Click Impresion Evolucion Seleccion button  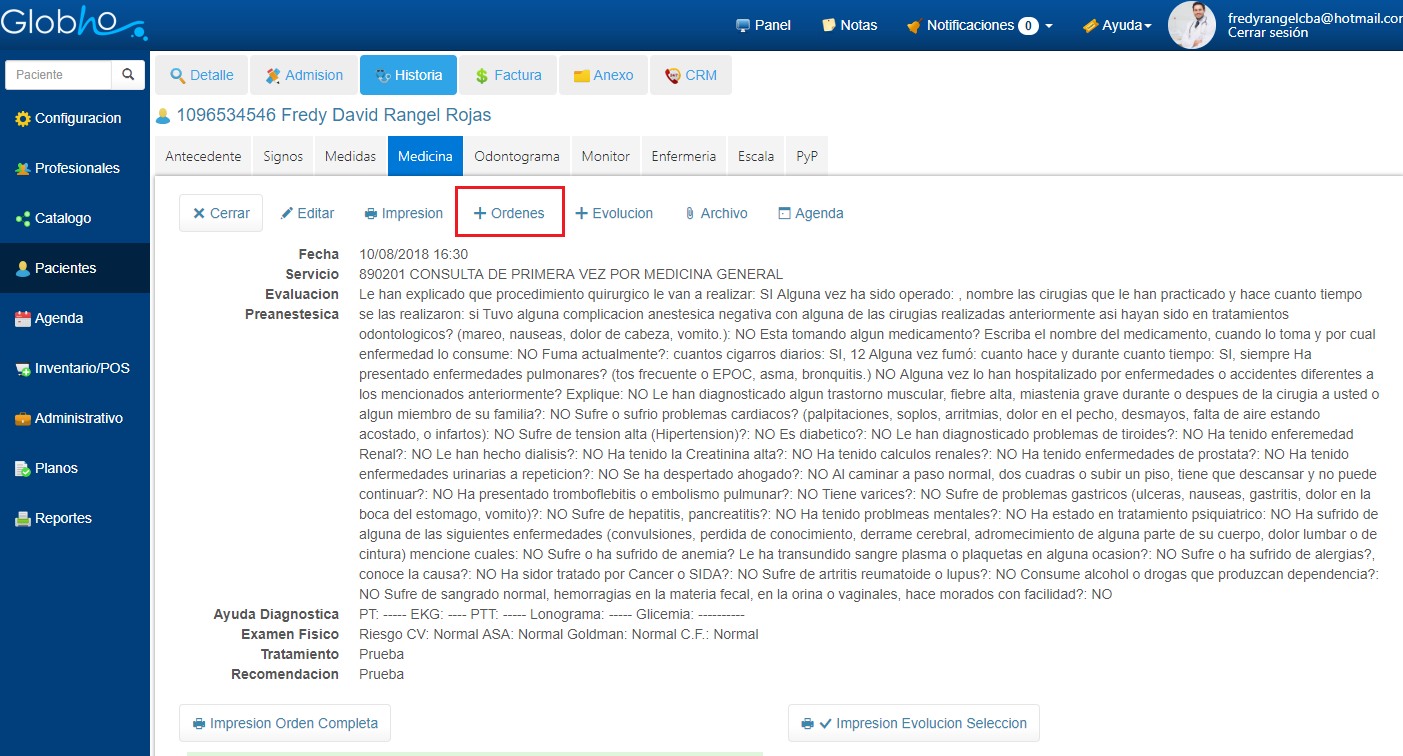[914, 723]
